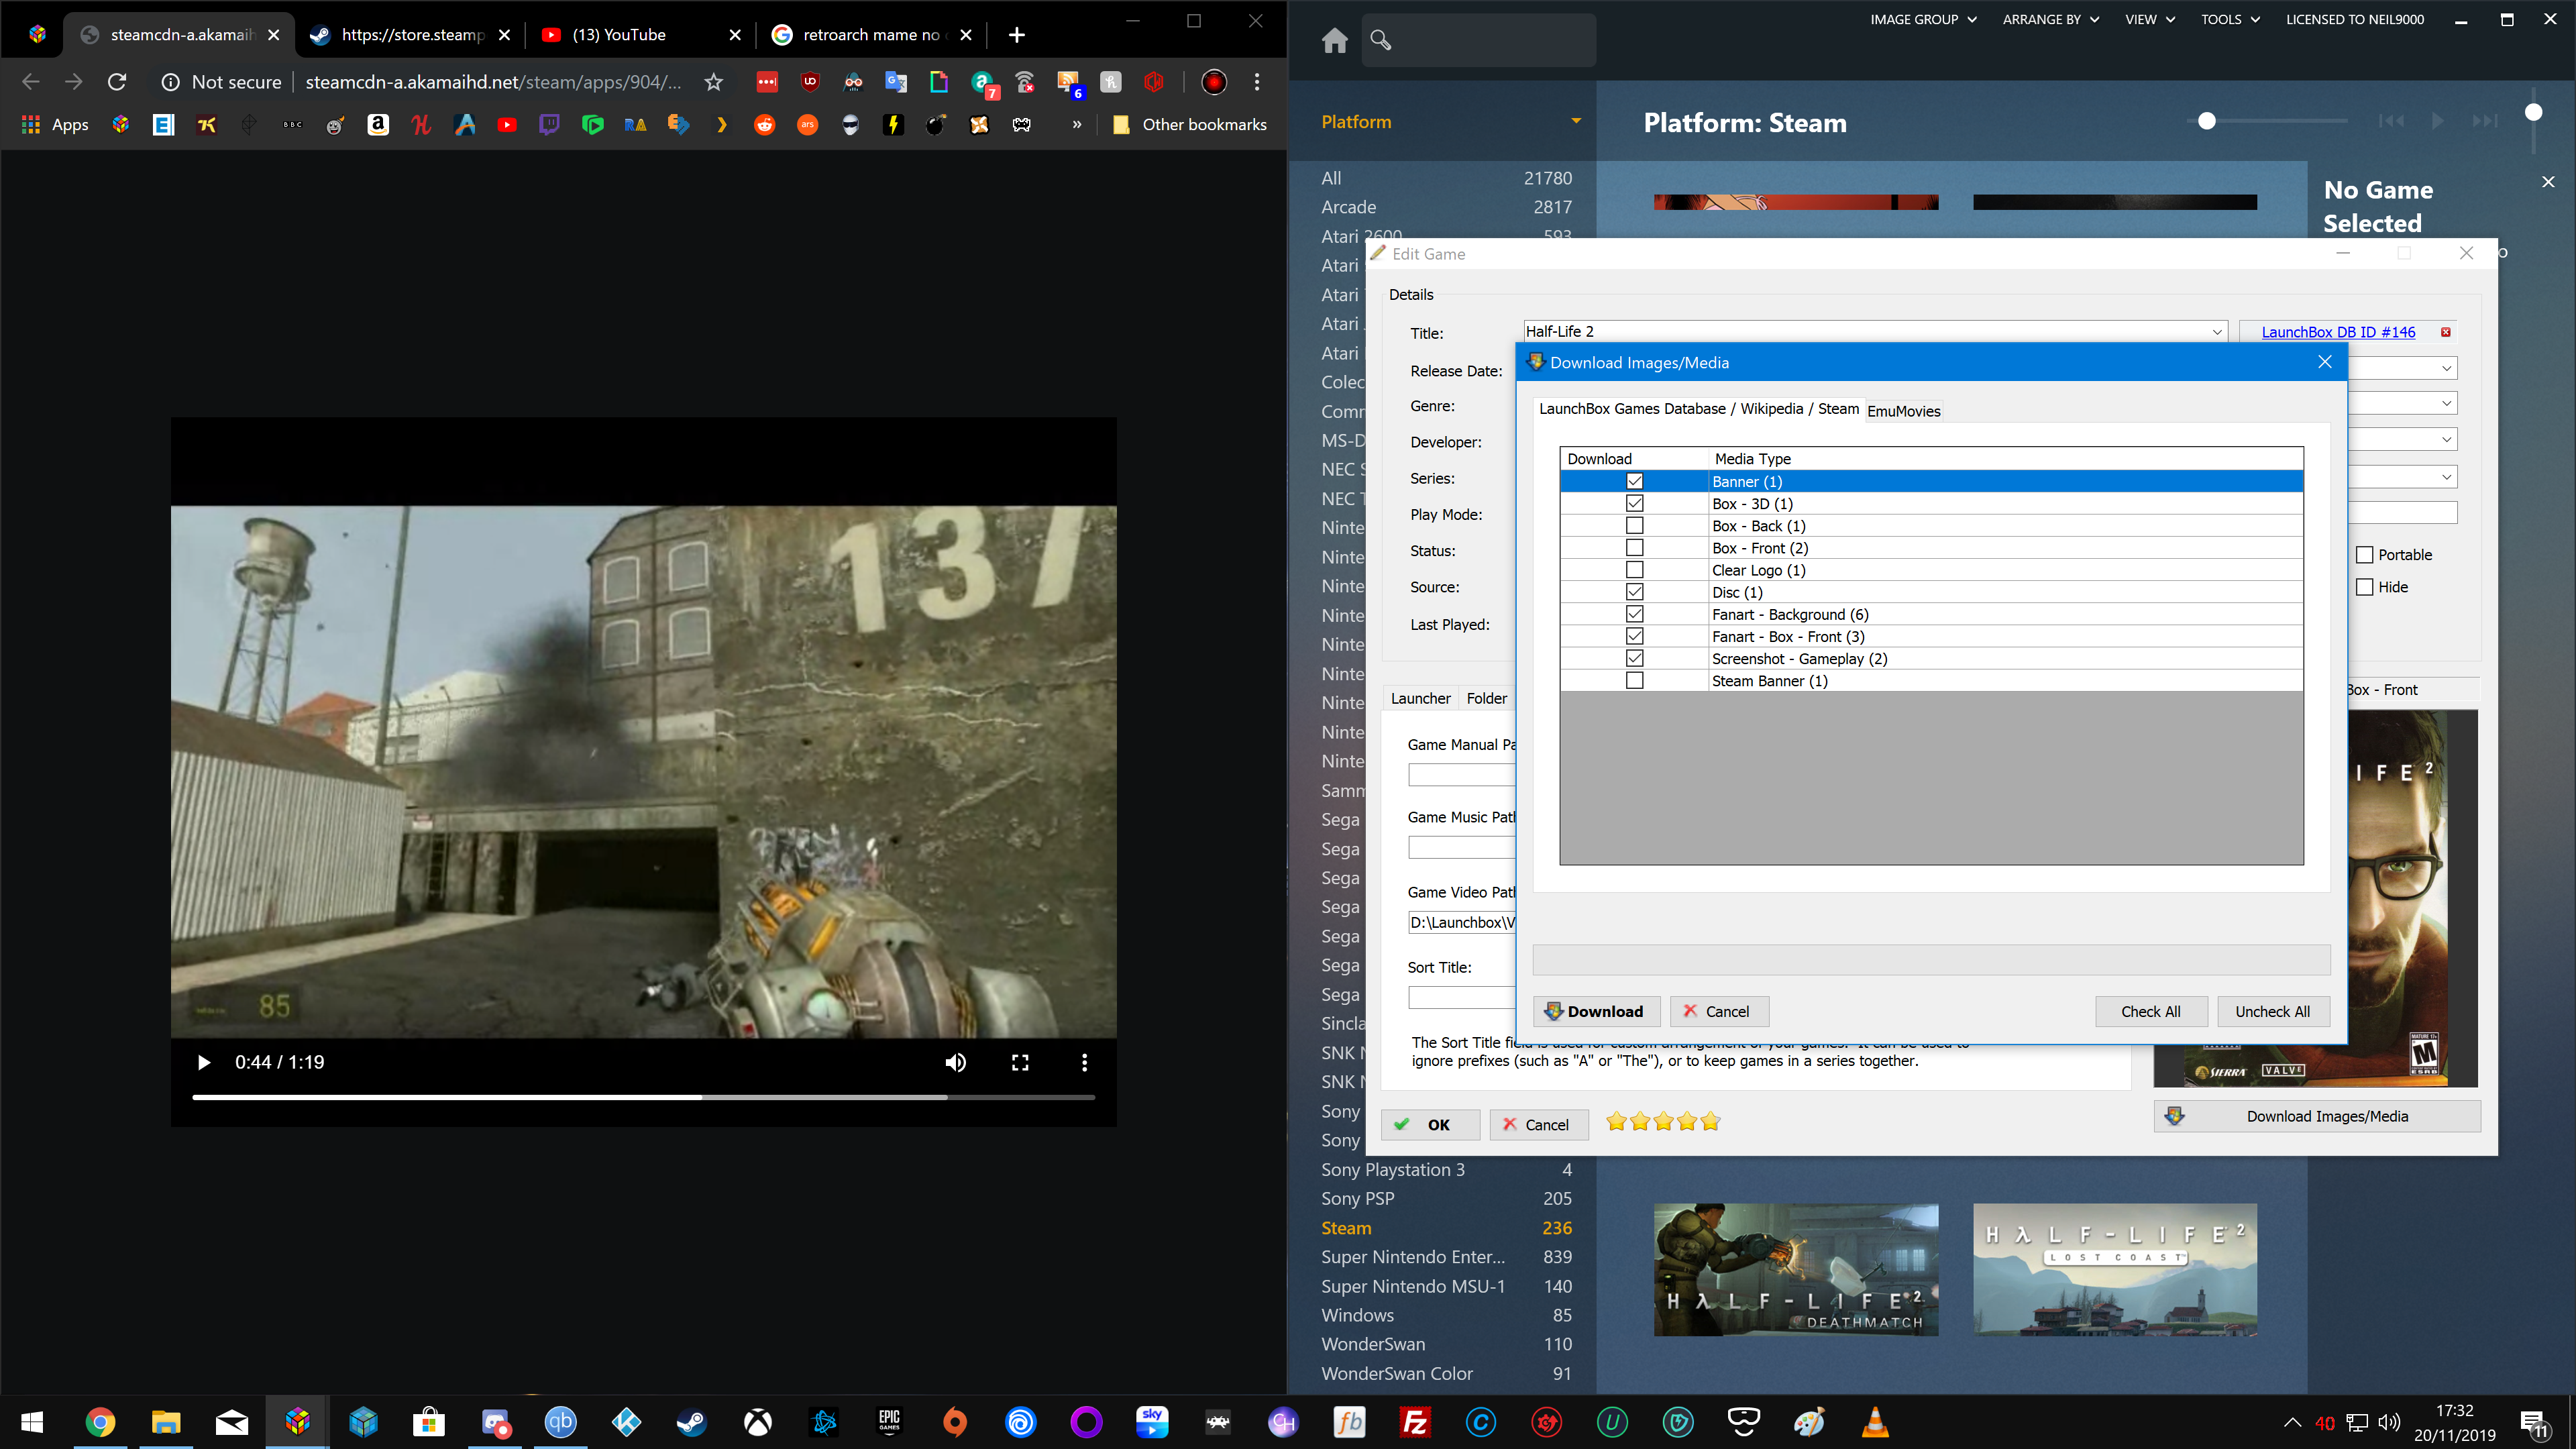Click the Download Images/Media button below box art
Viewport: 2576px width, 1449px height.
[x=2317, y=1116]
